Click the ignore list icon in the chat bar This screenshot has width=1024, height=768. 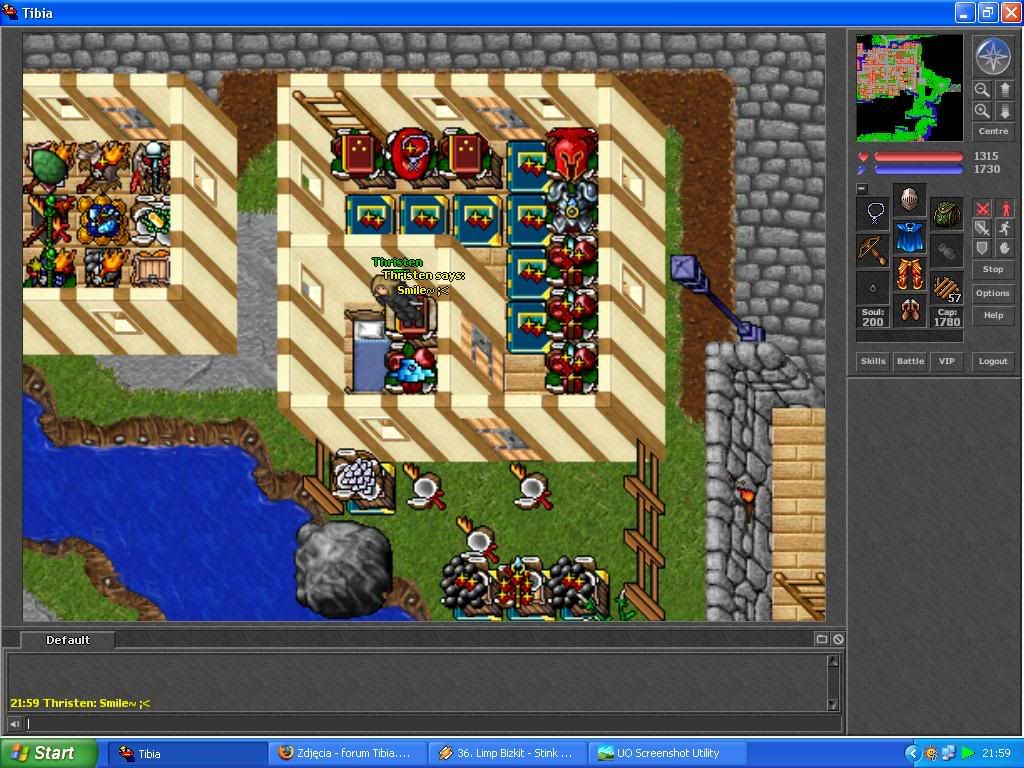point(838,639)
